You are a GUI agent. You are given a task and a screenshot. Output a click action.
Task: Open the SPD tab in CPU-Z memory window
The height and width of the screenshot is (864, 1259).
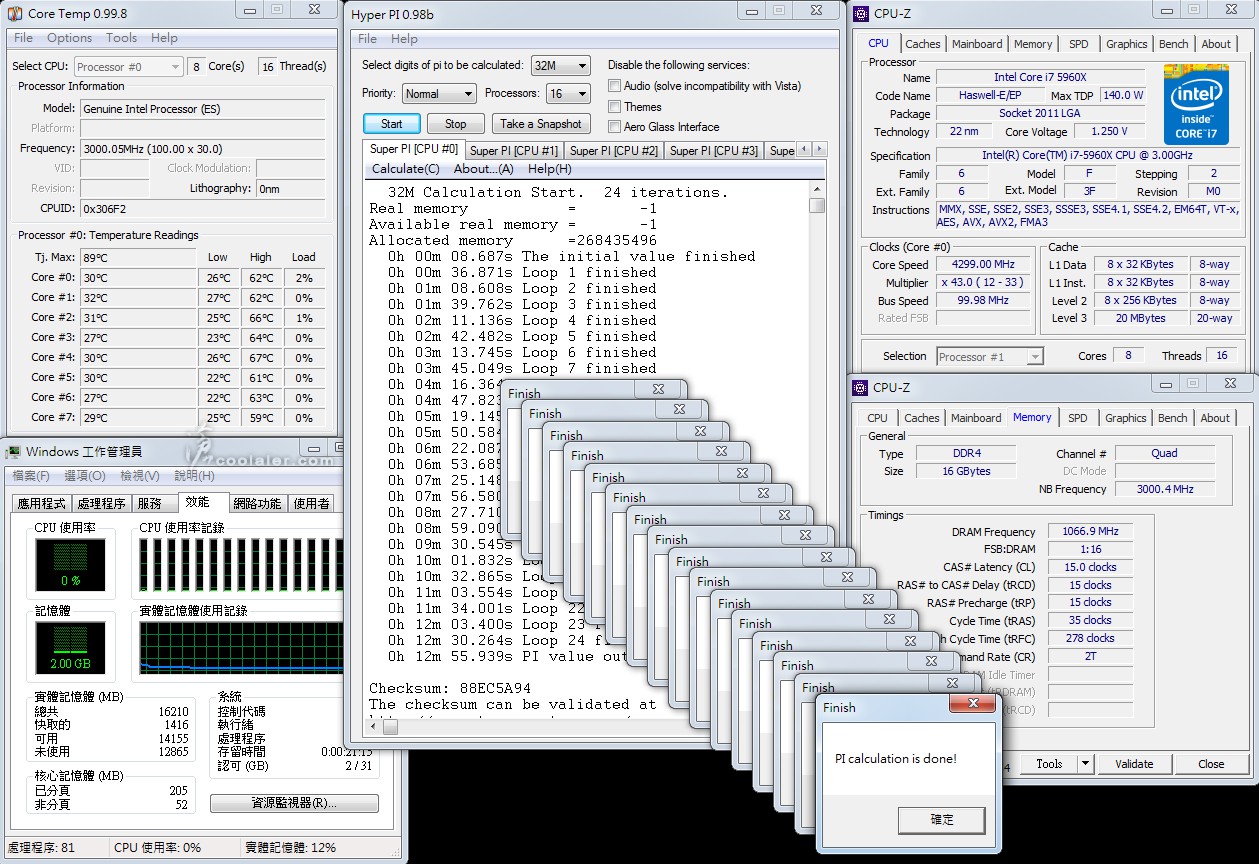(x=1077, y=418)
